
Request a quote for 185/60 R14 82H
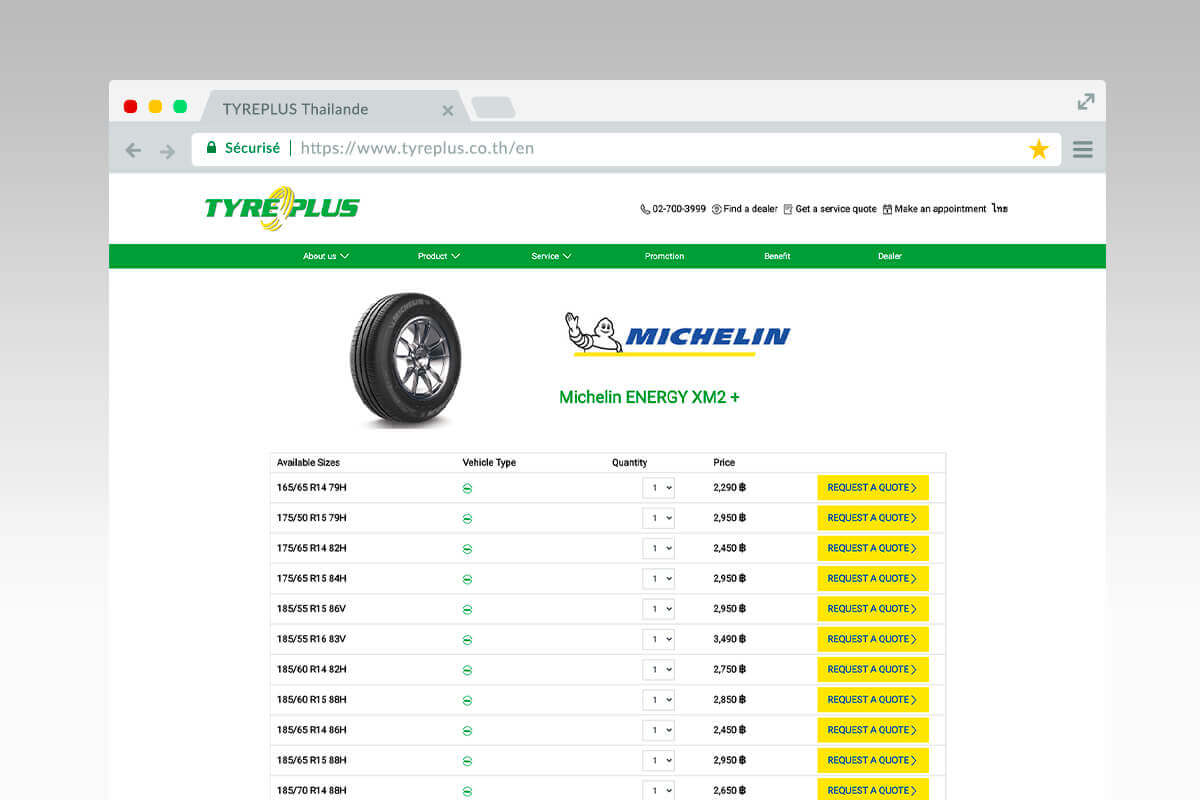(x=873, y=669)
